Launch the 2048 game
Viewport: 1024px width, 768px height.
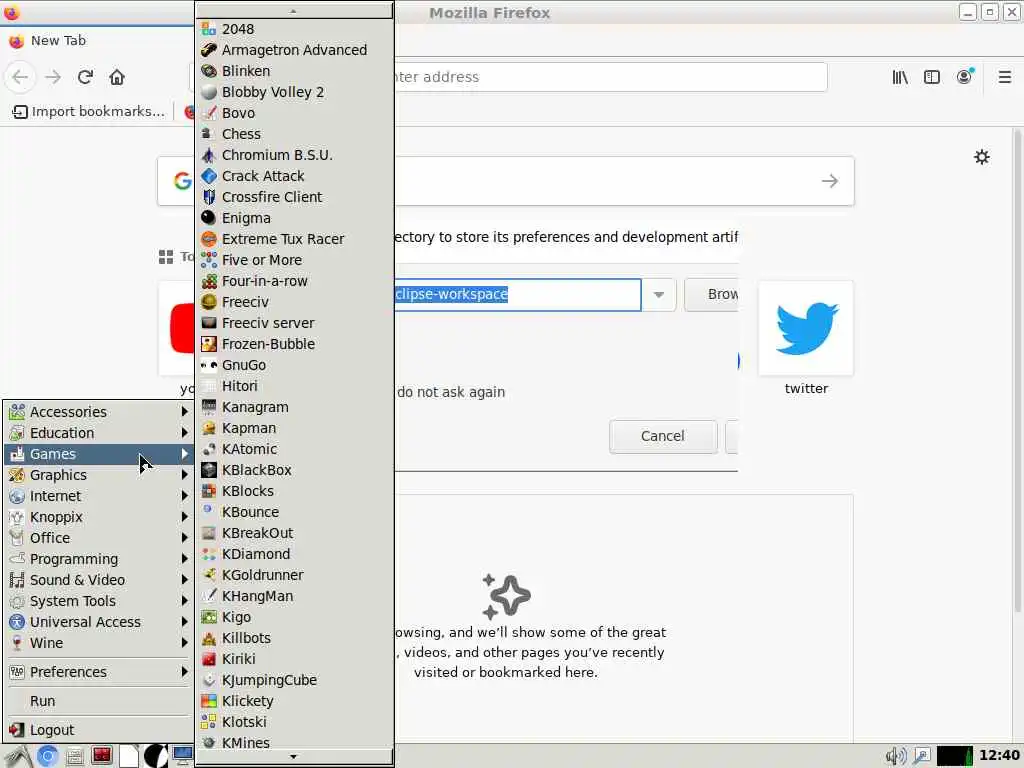pos(295,29)
